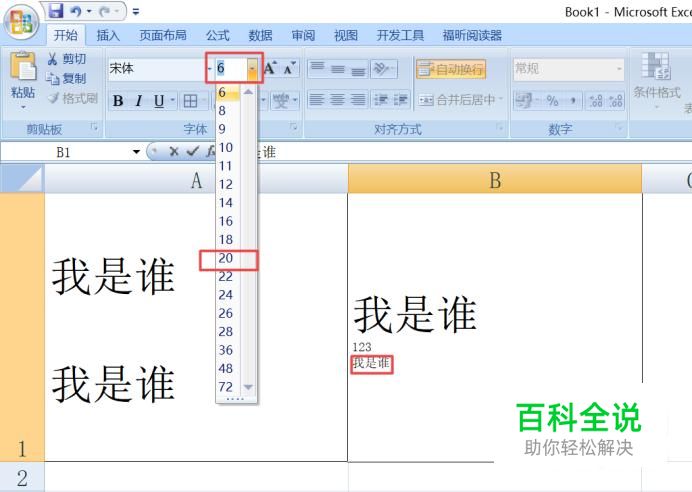The width and height of the screenshot is (692, 492).
Task: Click the accounting number format icon
Action: click(524, 101)
